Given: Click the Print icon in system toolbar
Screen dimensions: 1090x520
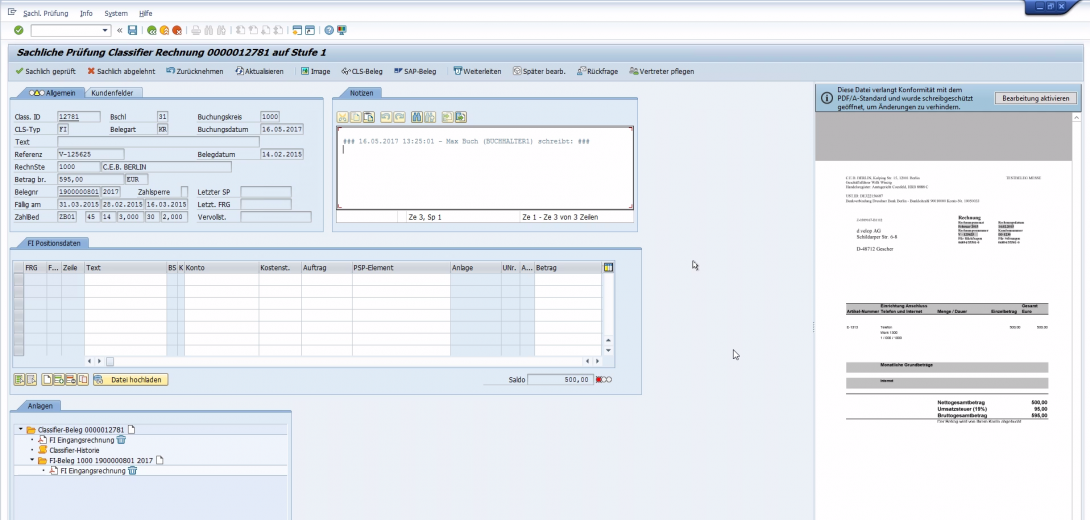Looking at the screenshot, I should pos(196,31).
